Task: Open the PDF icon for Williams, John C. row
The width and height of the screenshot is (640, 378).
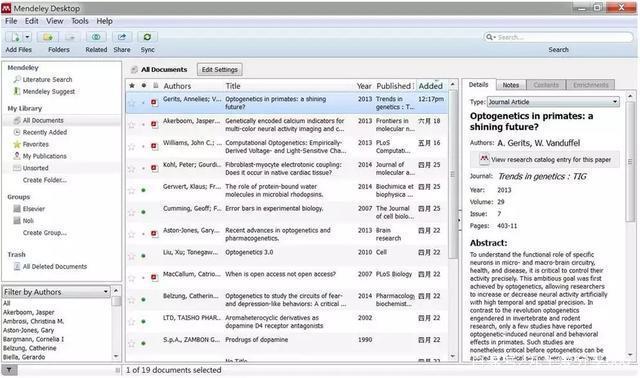Action: pos(154,146)
